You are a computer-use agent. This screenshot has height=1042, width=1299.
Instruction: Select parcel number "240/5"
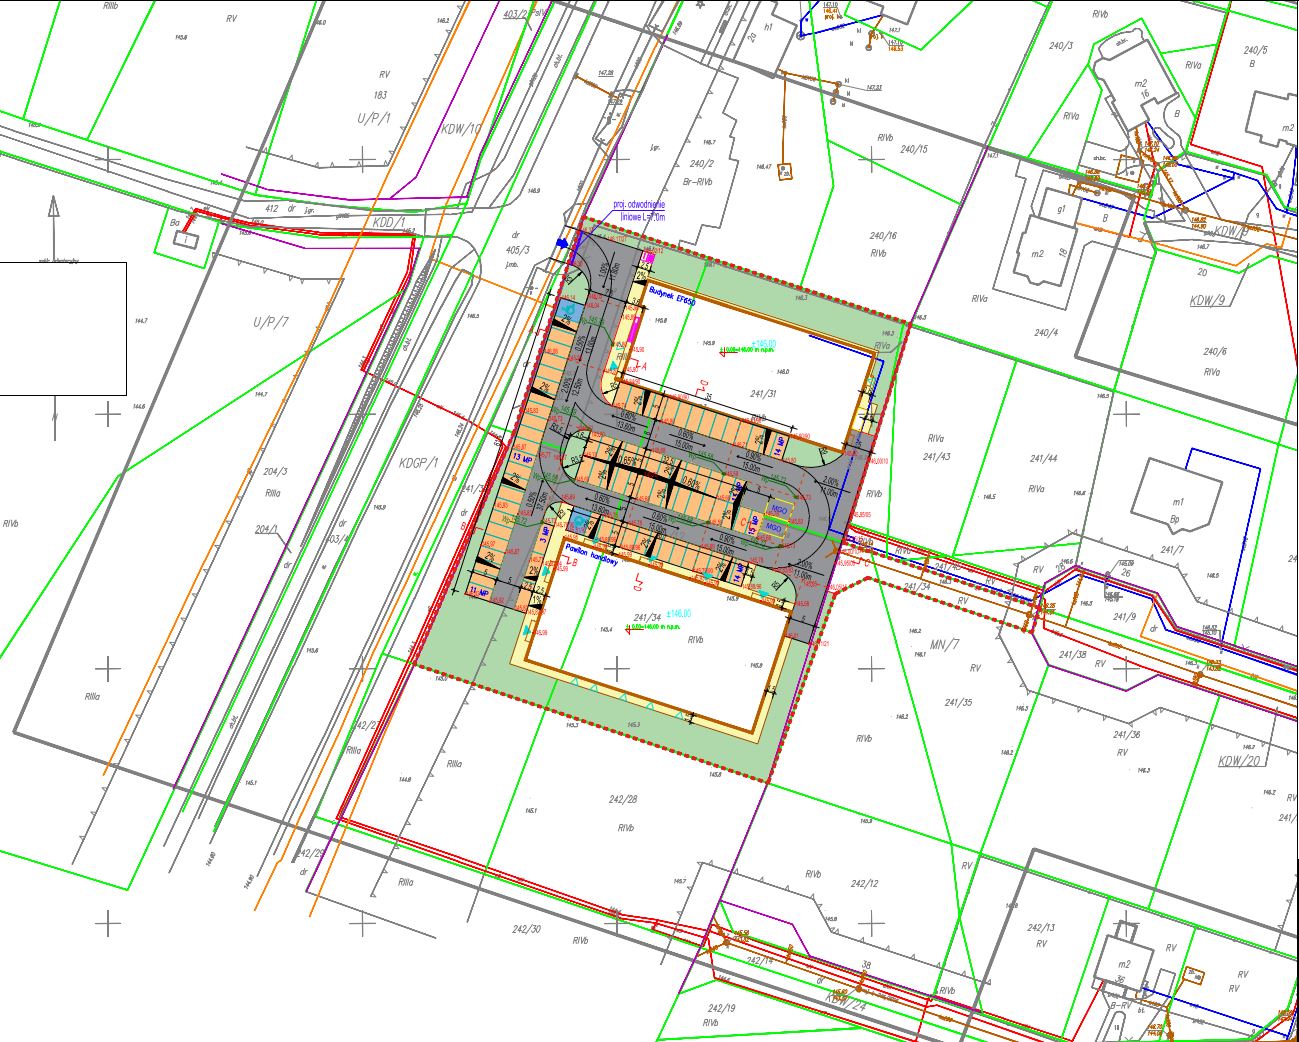click(x=1255, y=50)
